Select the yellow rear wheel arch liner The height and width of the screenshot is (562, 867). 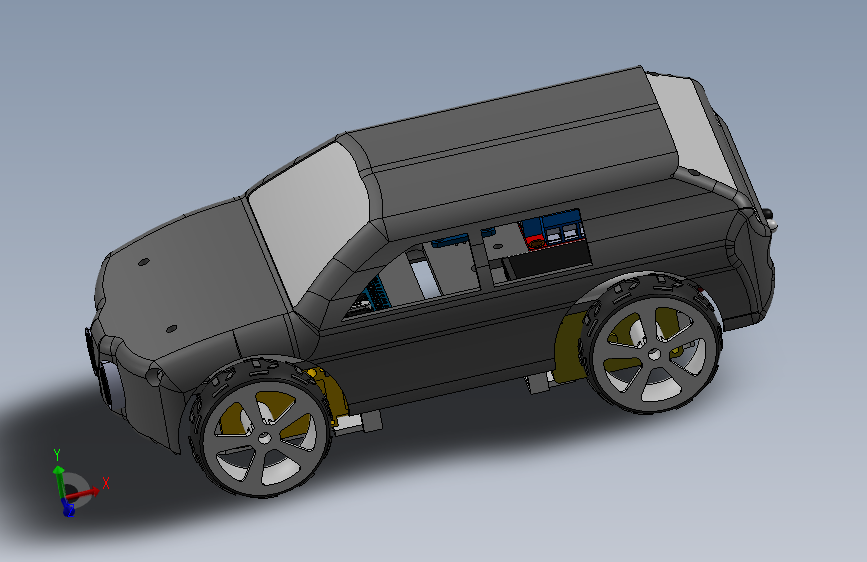pos(570,348)
